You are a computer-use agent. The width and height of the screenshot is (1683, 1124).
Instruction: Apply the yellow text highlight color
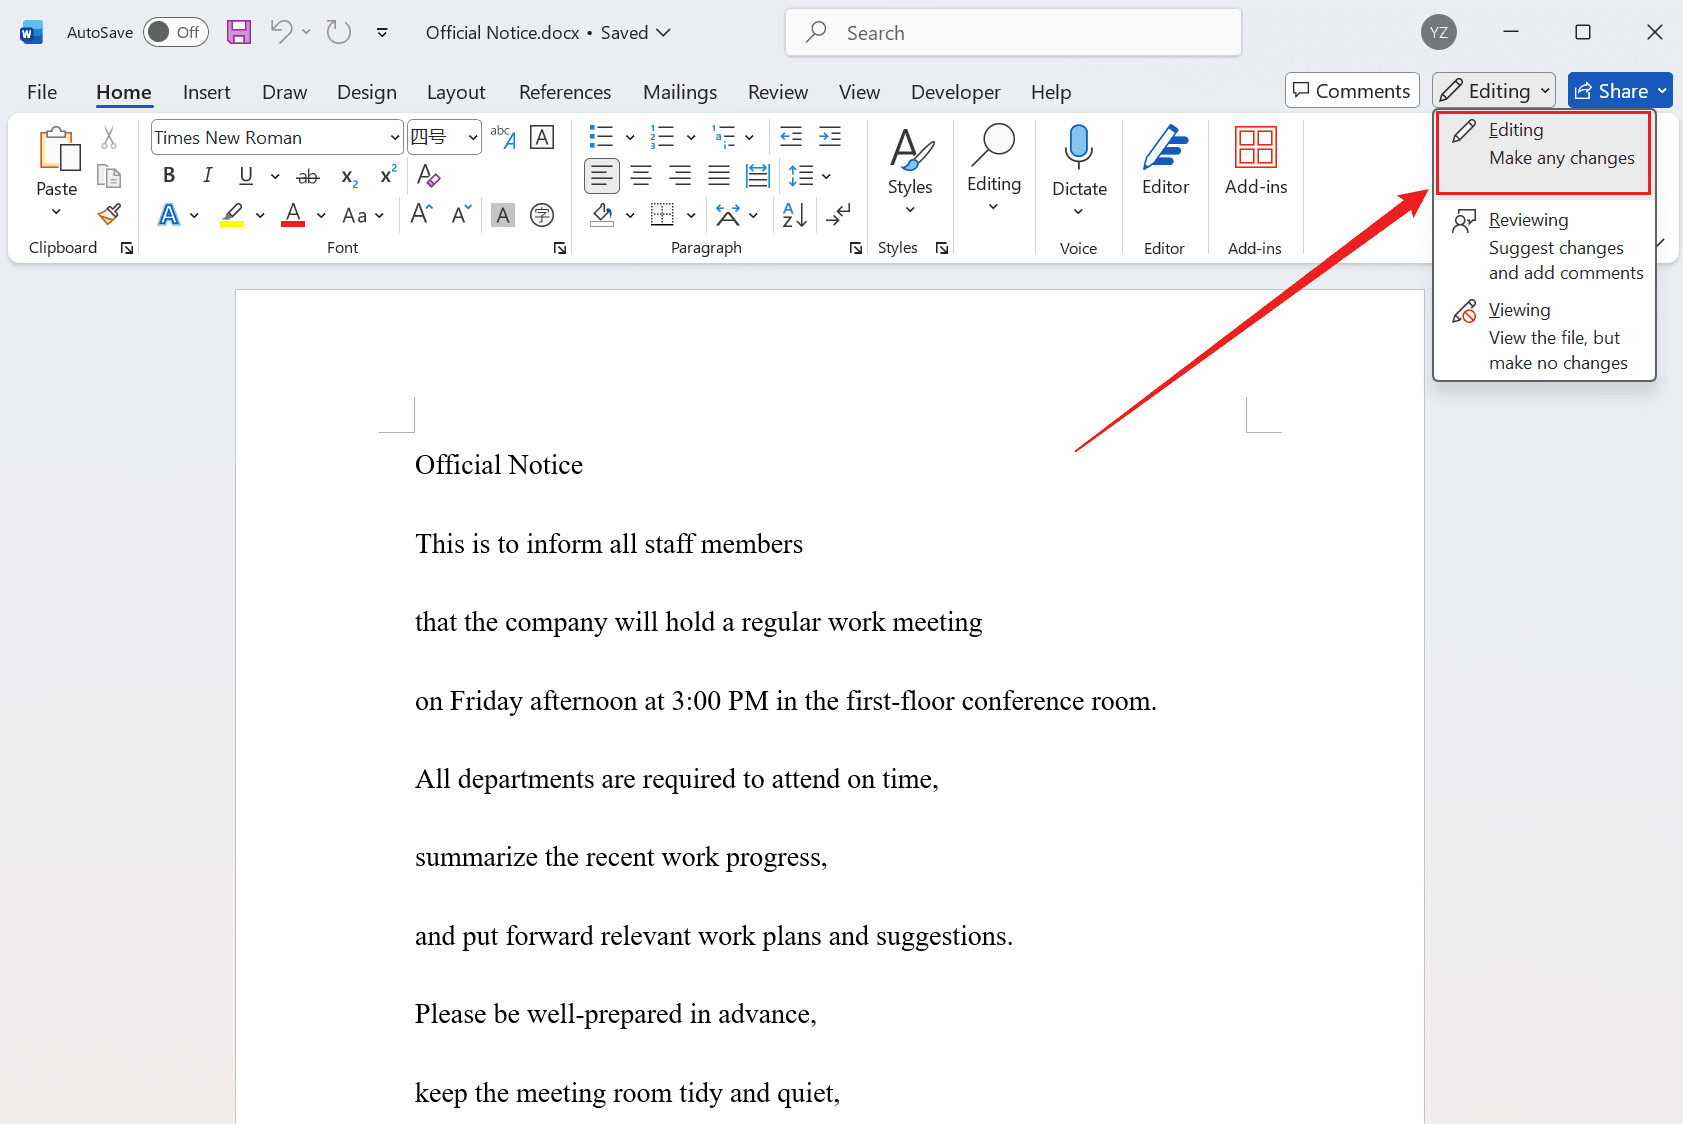coord(232,215)
